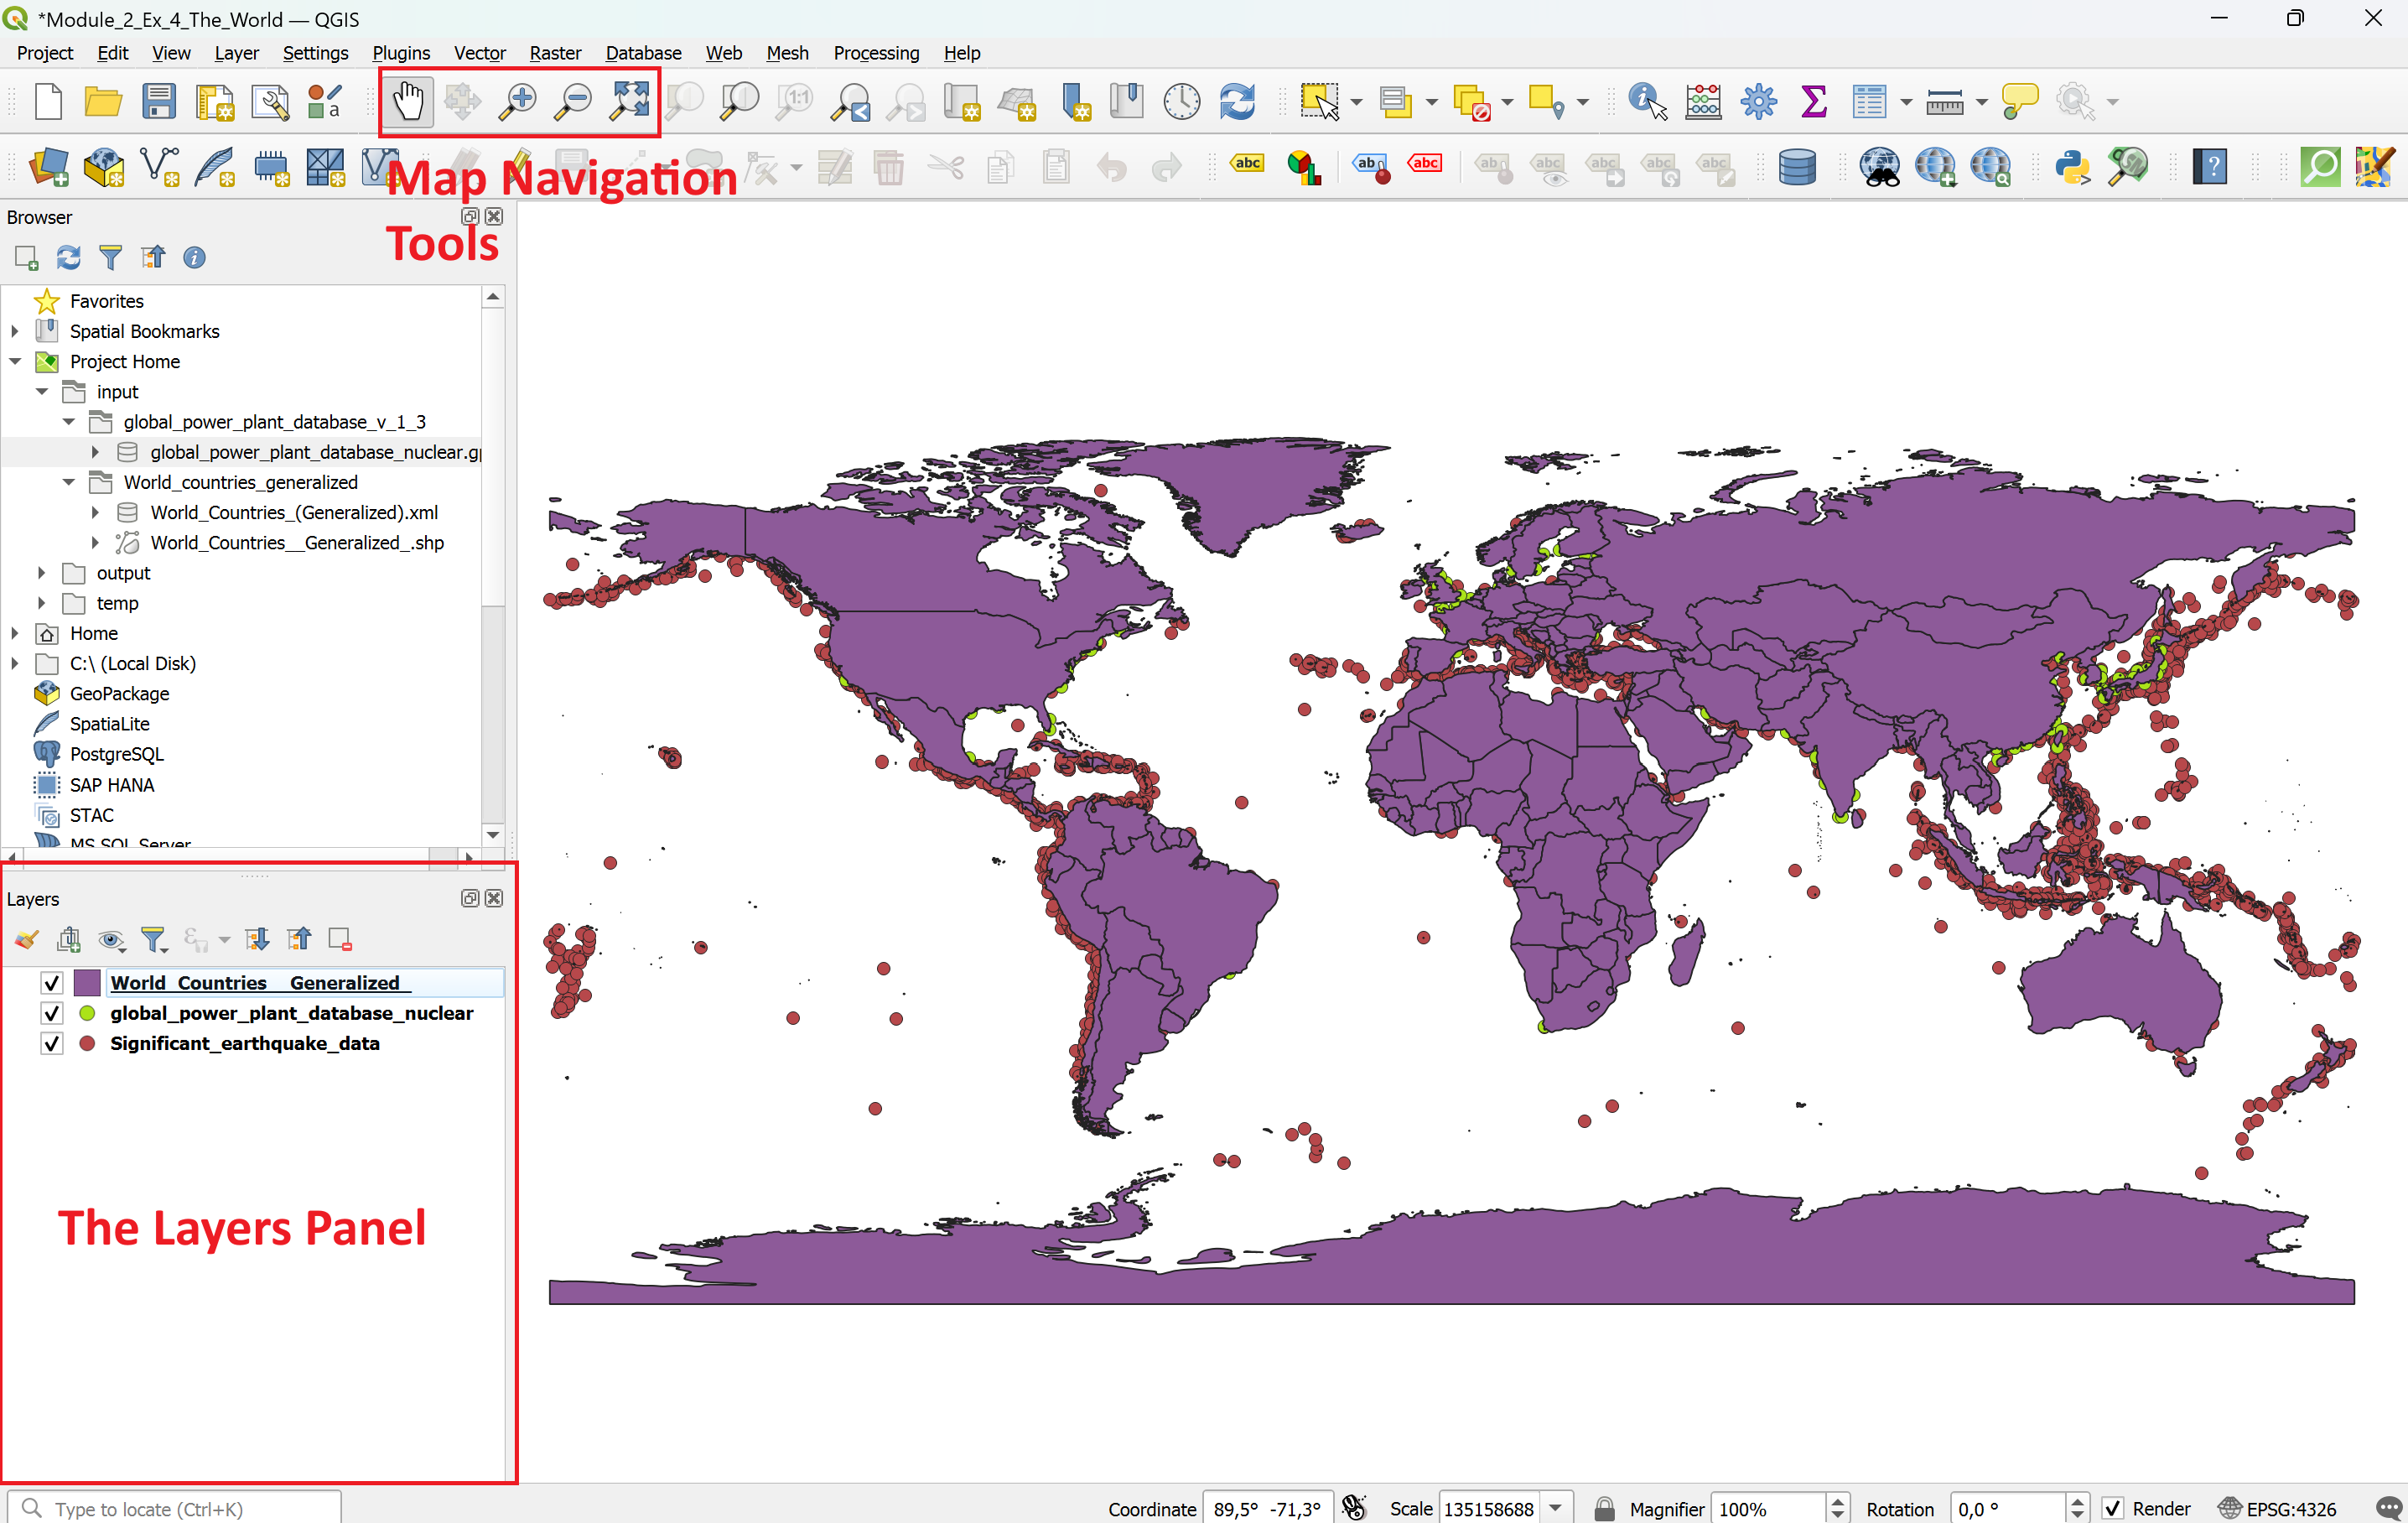Collapse the Project Home tree node

[15, 361]
